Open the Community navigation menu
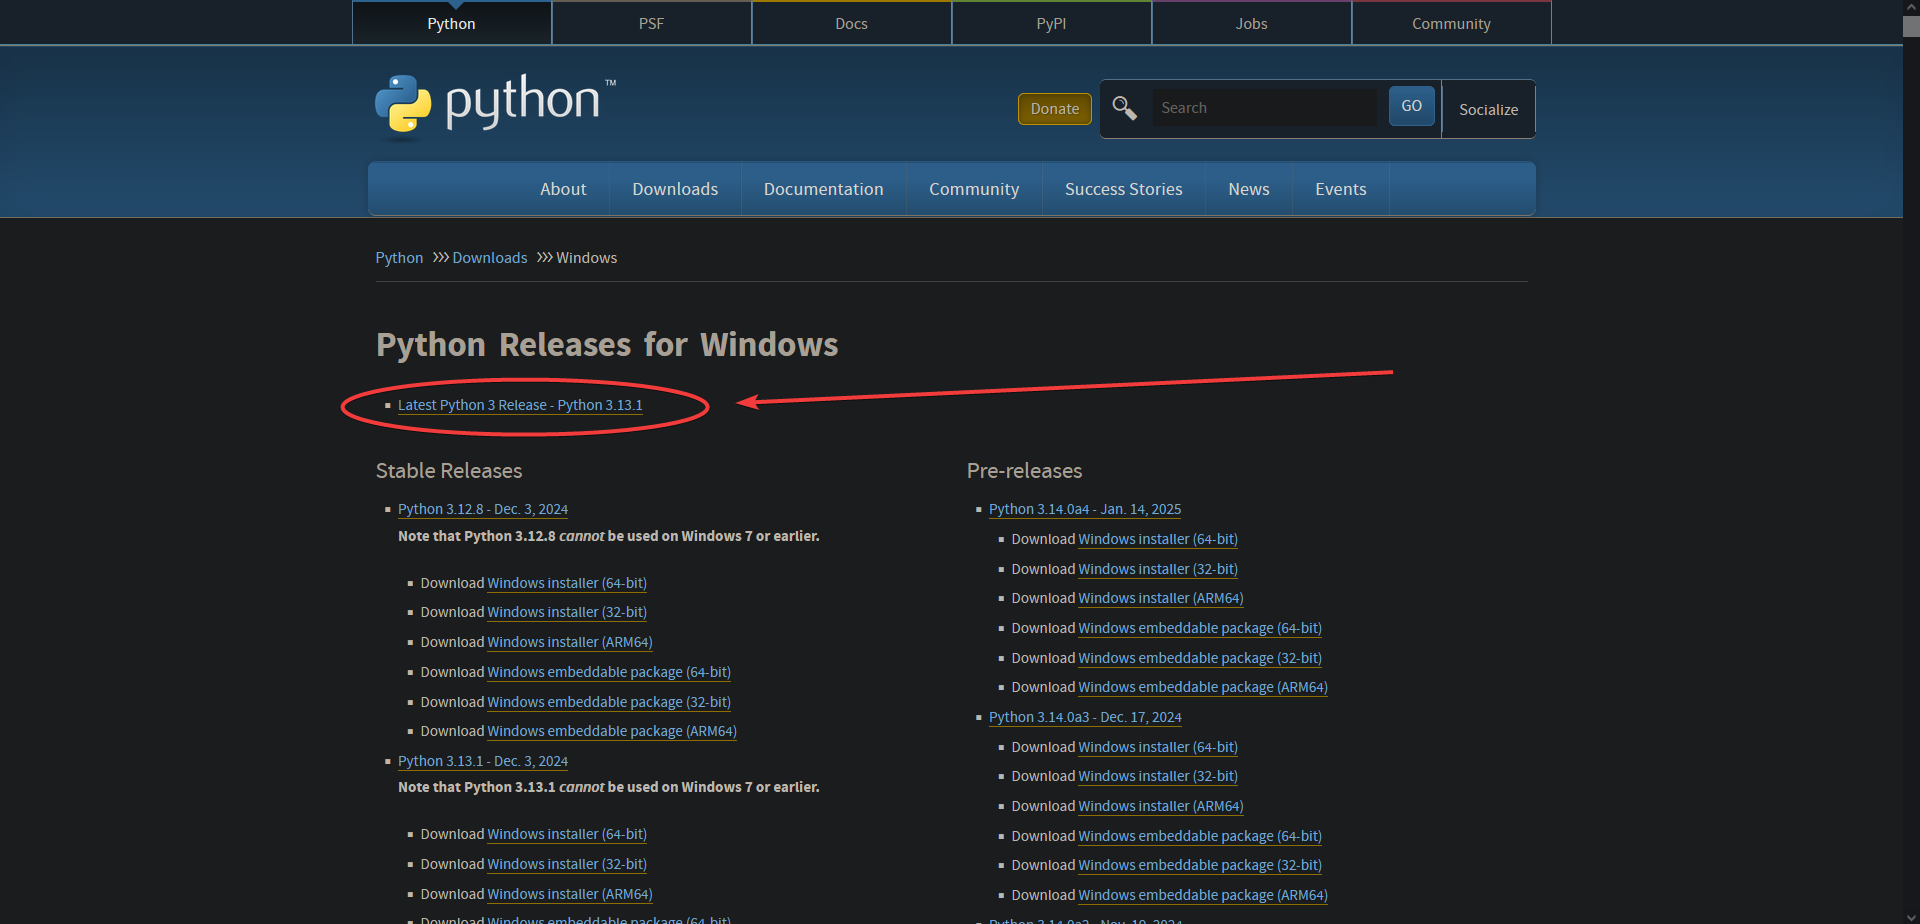1920x924 pixels. (x=974, y=189)
